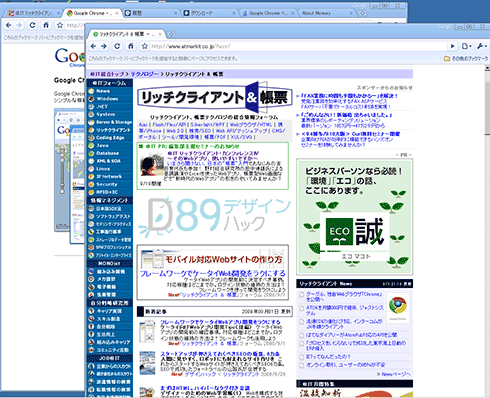Open the wrench settings menu dropdown

point(482,46)
